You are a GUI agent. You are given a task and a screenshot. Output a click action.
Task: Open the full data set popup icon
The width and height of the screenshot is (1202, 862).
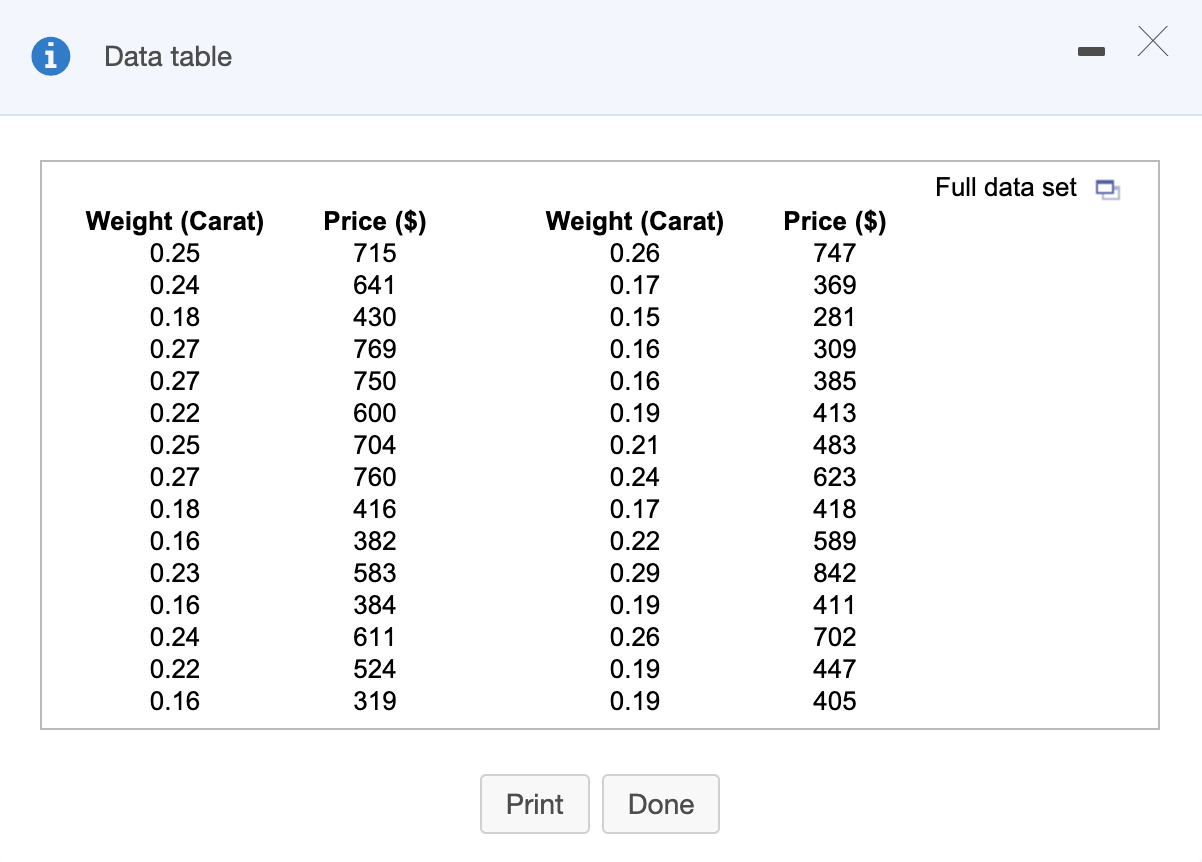click(x=1105, y=189)
